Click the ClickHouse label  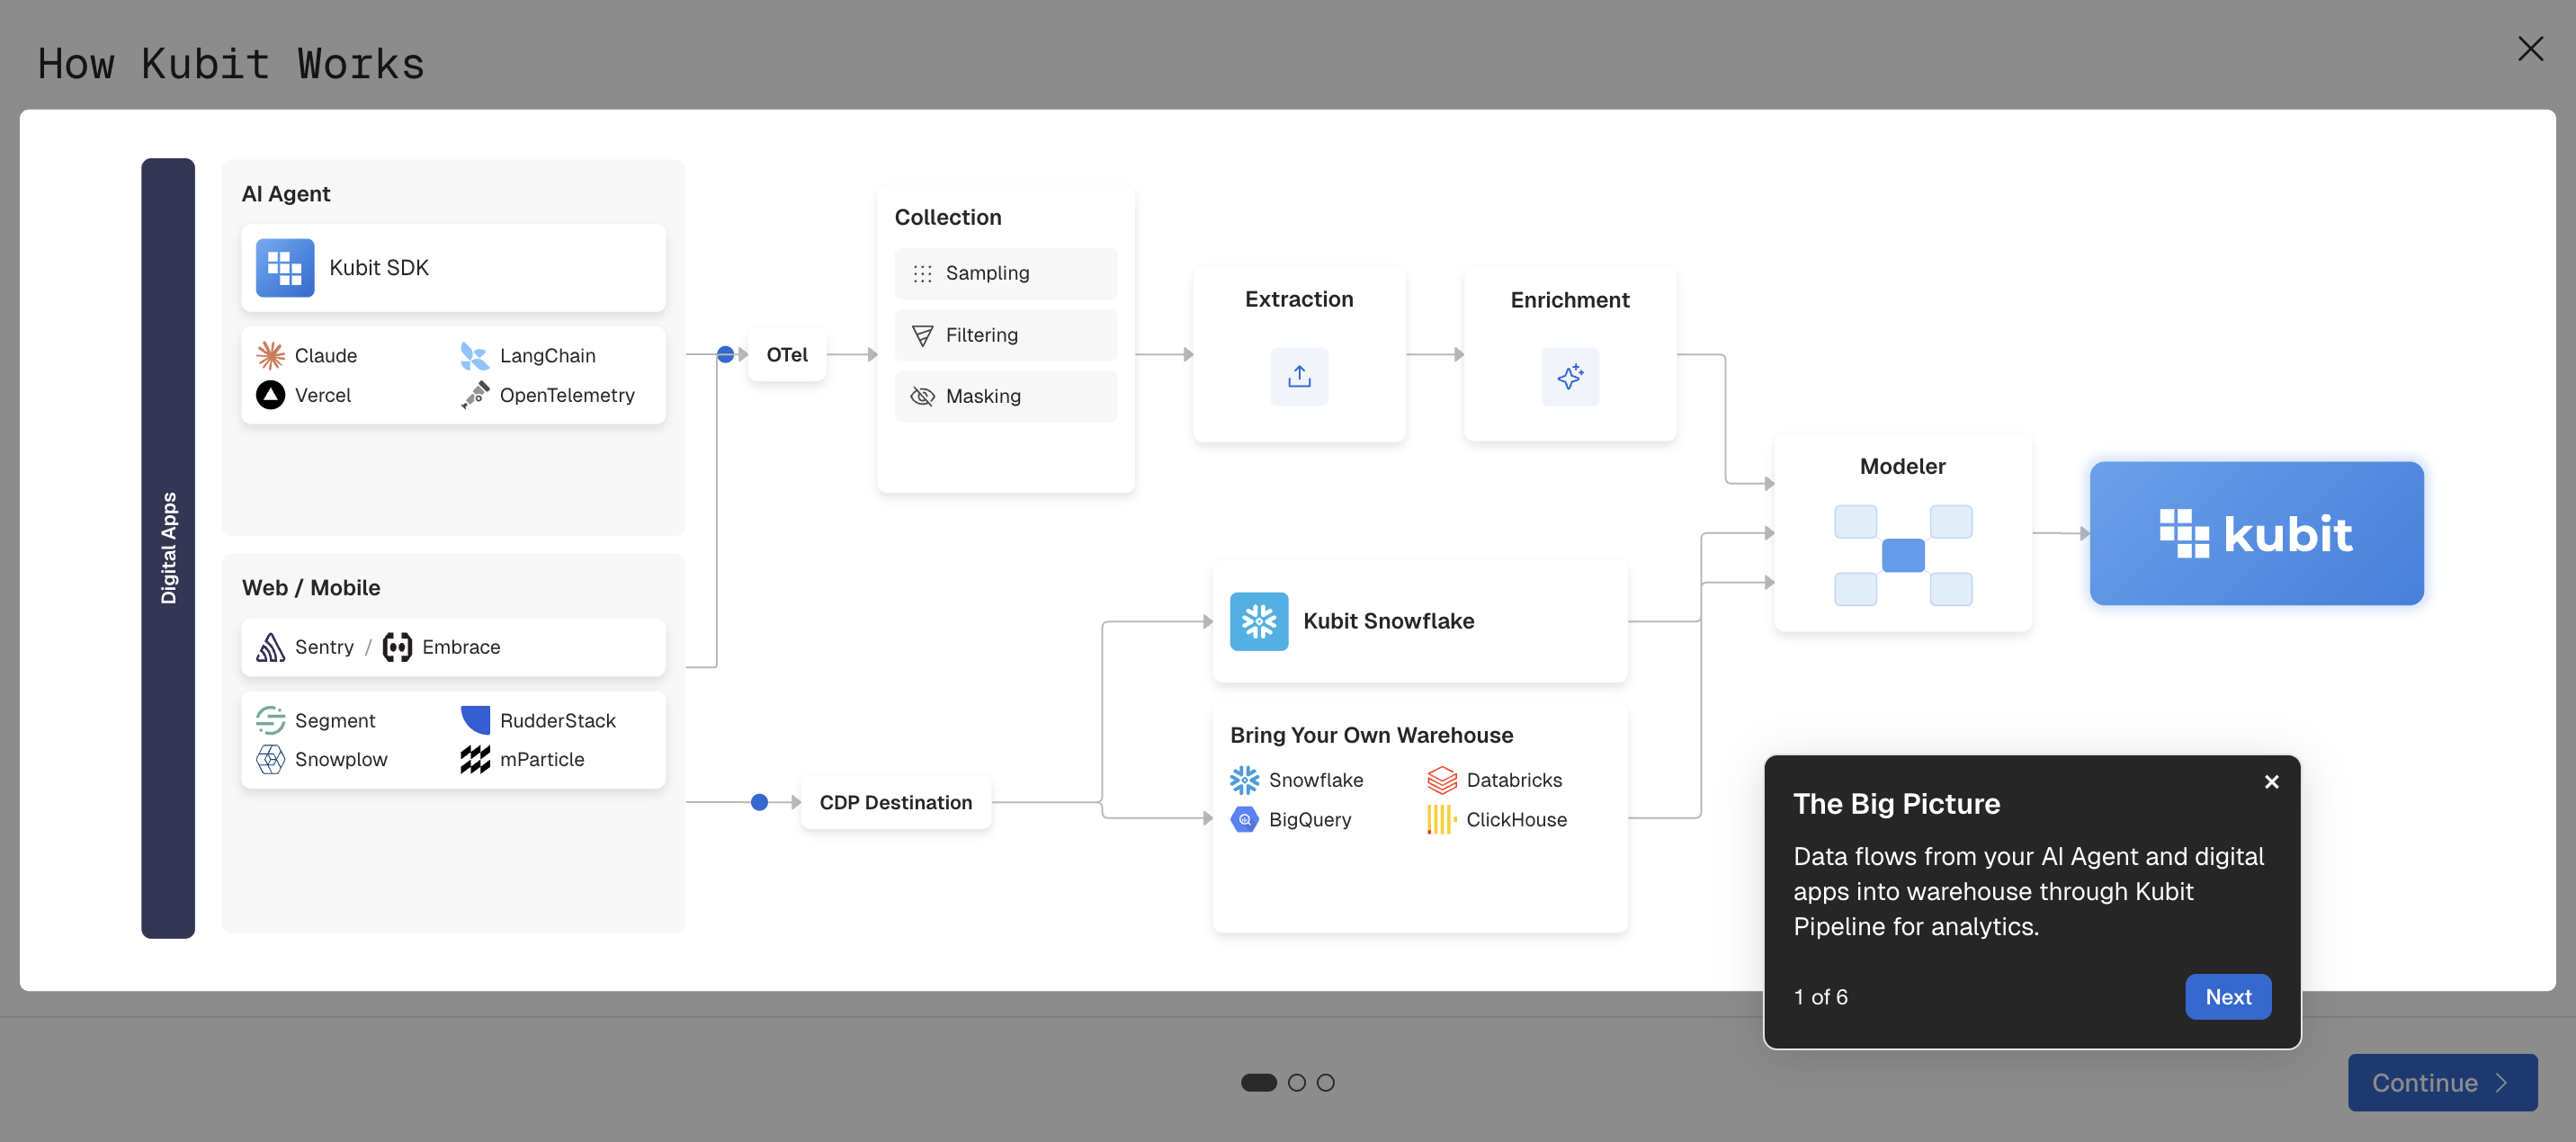point(1516,819)
